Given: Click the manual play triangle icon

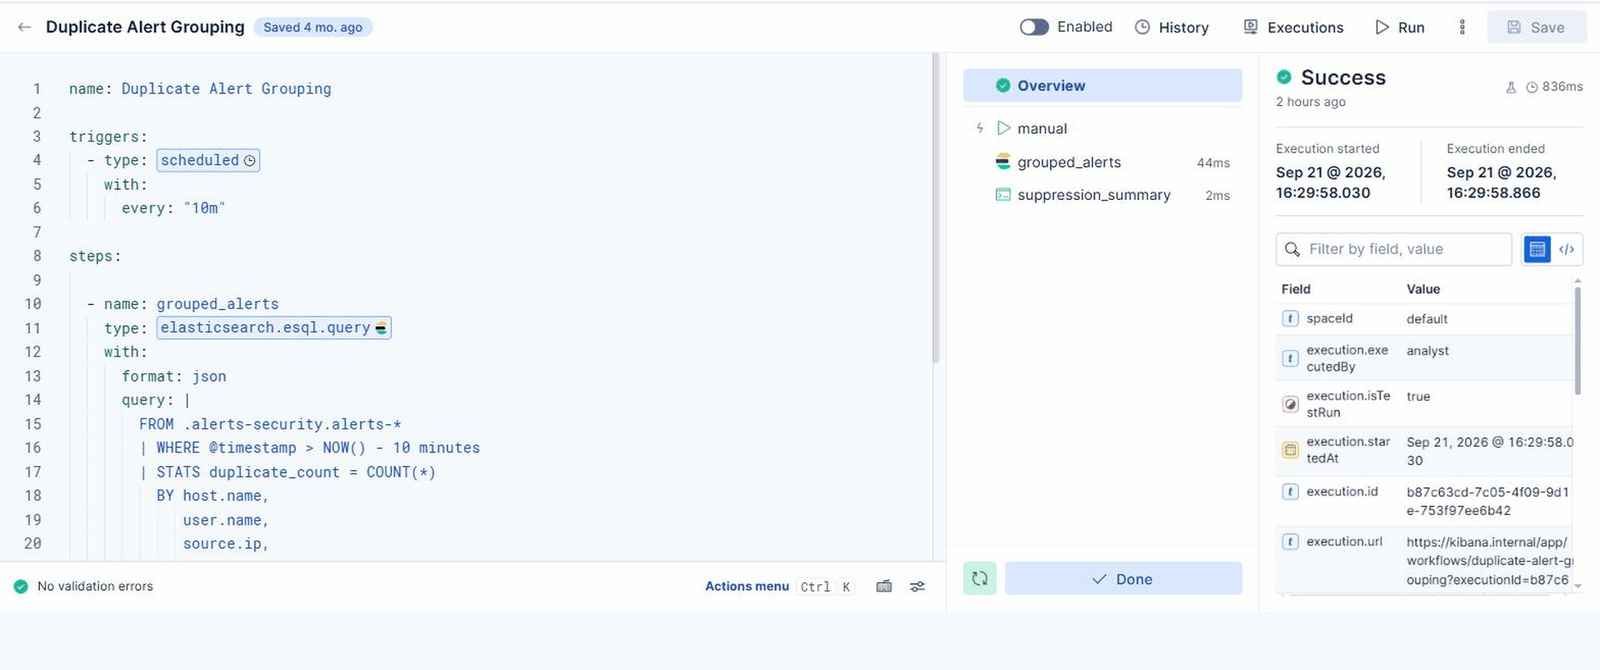Looking at the screenshot, I should pyautogui.click(x=1004, y=128).
